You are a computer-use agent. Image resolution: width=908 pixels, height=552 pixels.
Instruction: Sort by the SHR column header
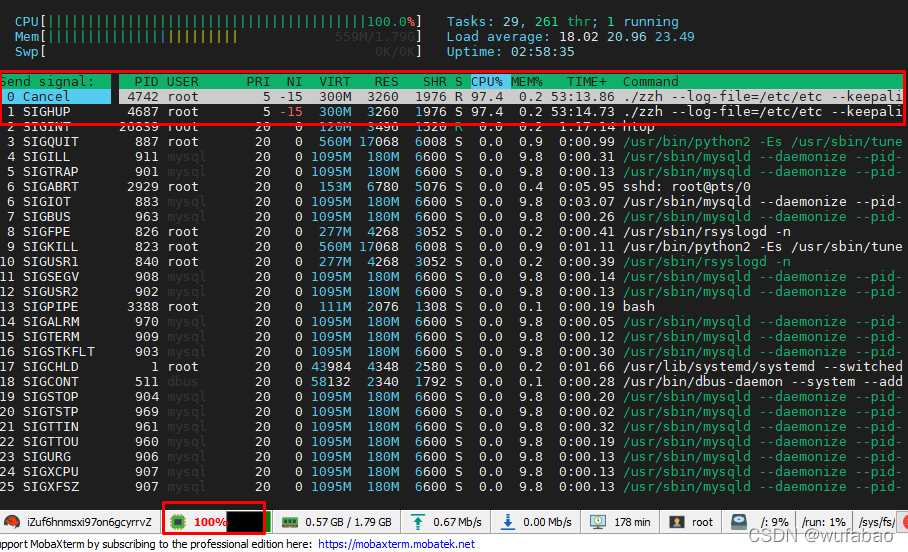point(434,82)
